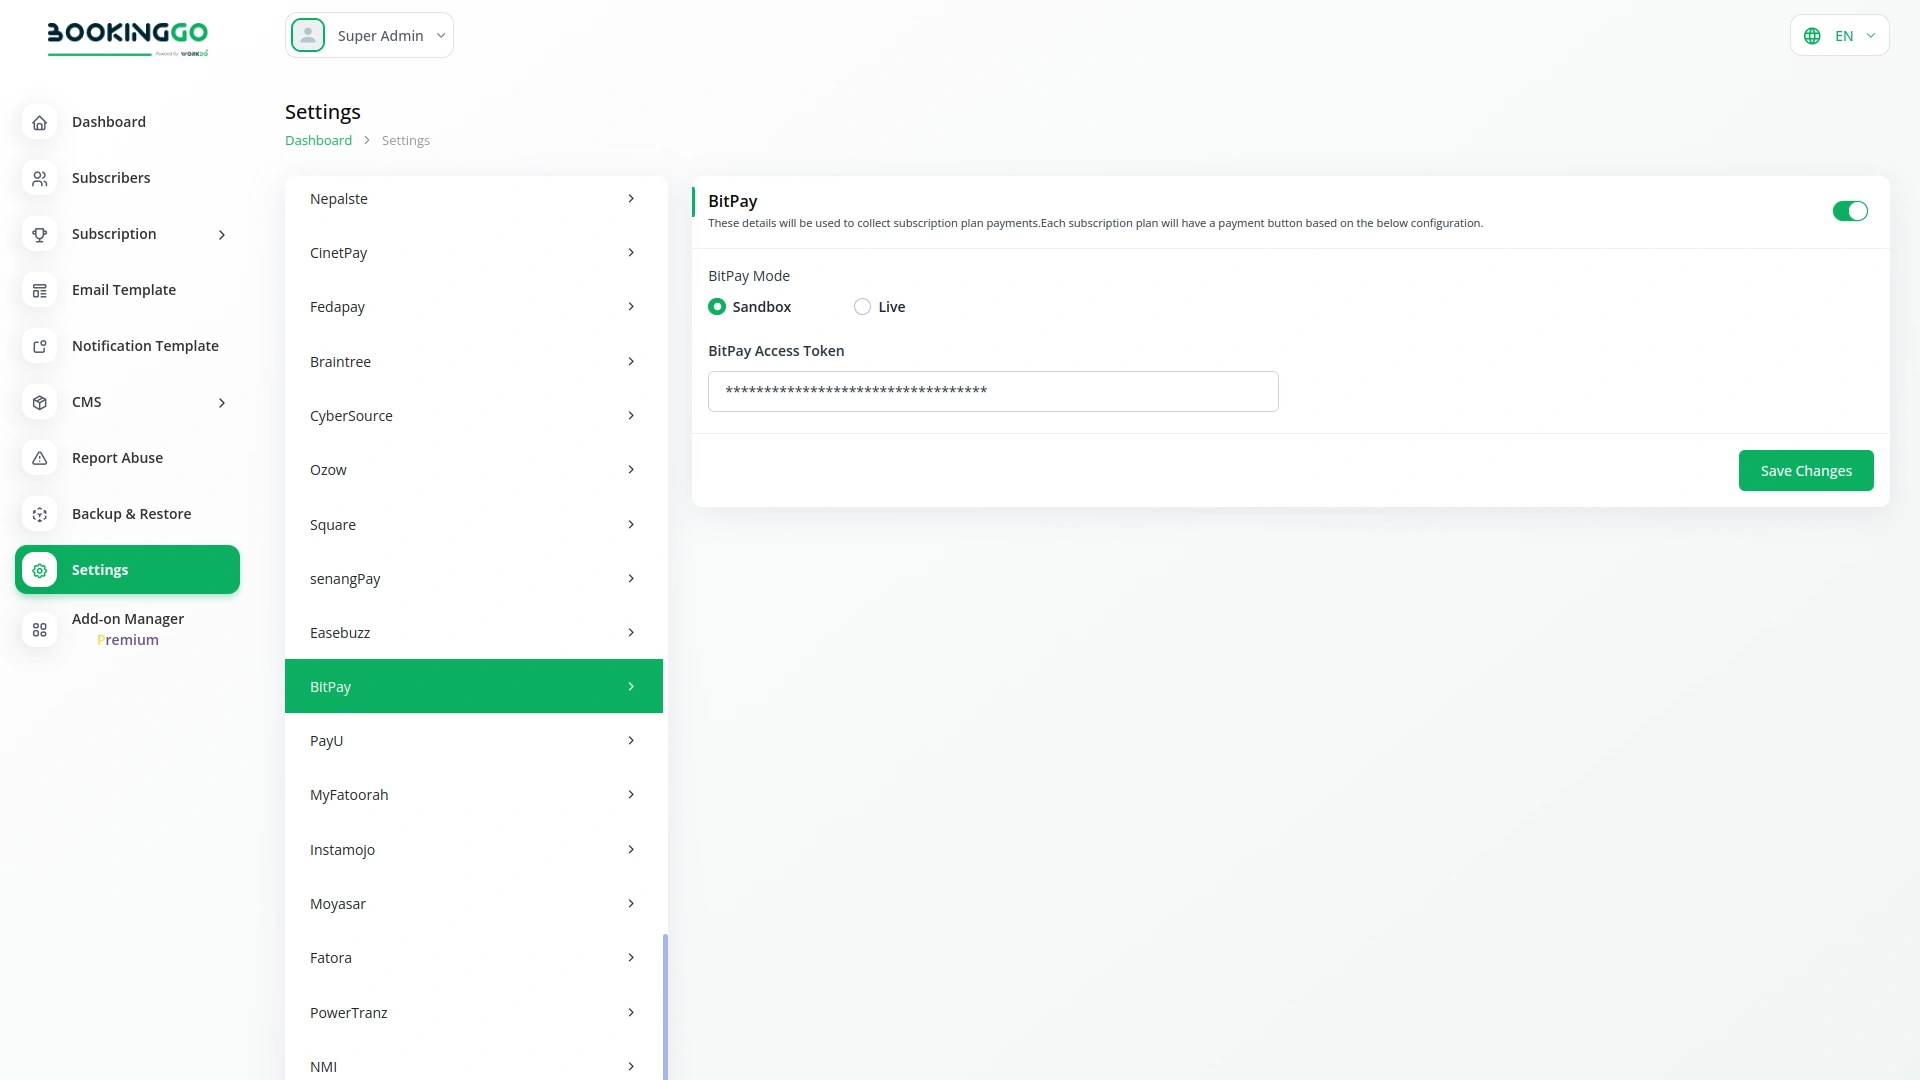Open Add-on Manager via its icon
Screen dimensions: 1920x1080
tap(39, 630)
